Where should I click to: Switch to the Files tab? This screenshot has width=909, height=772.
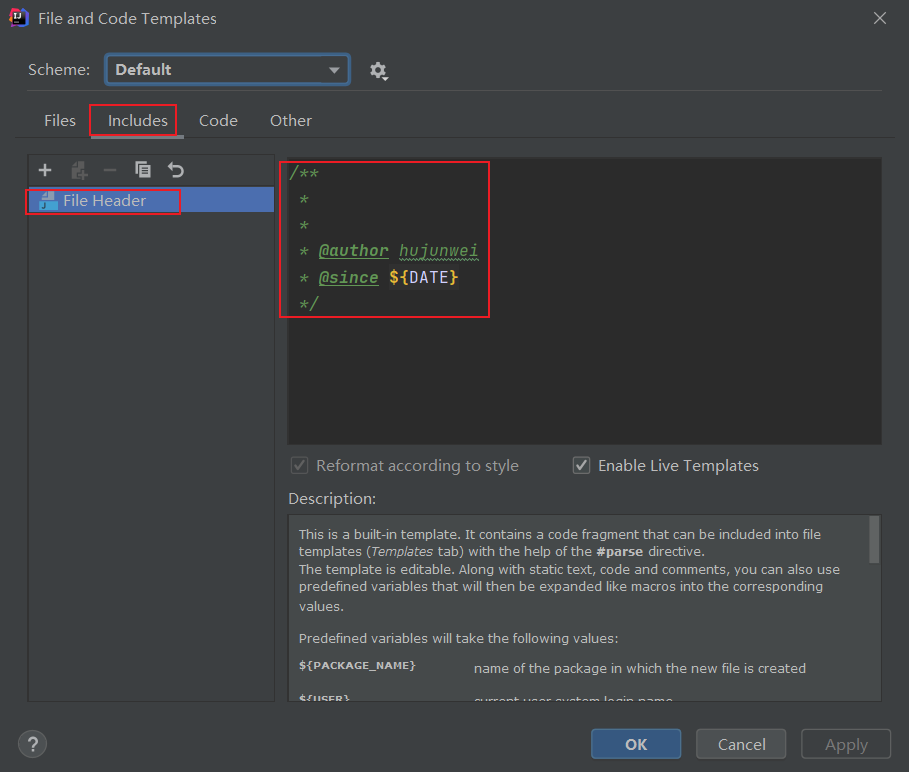coord(60,121)
